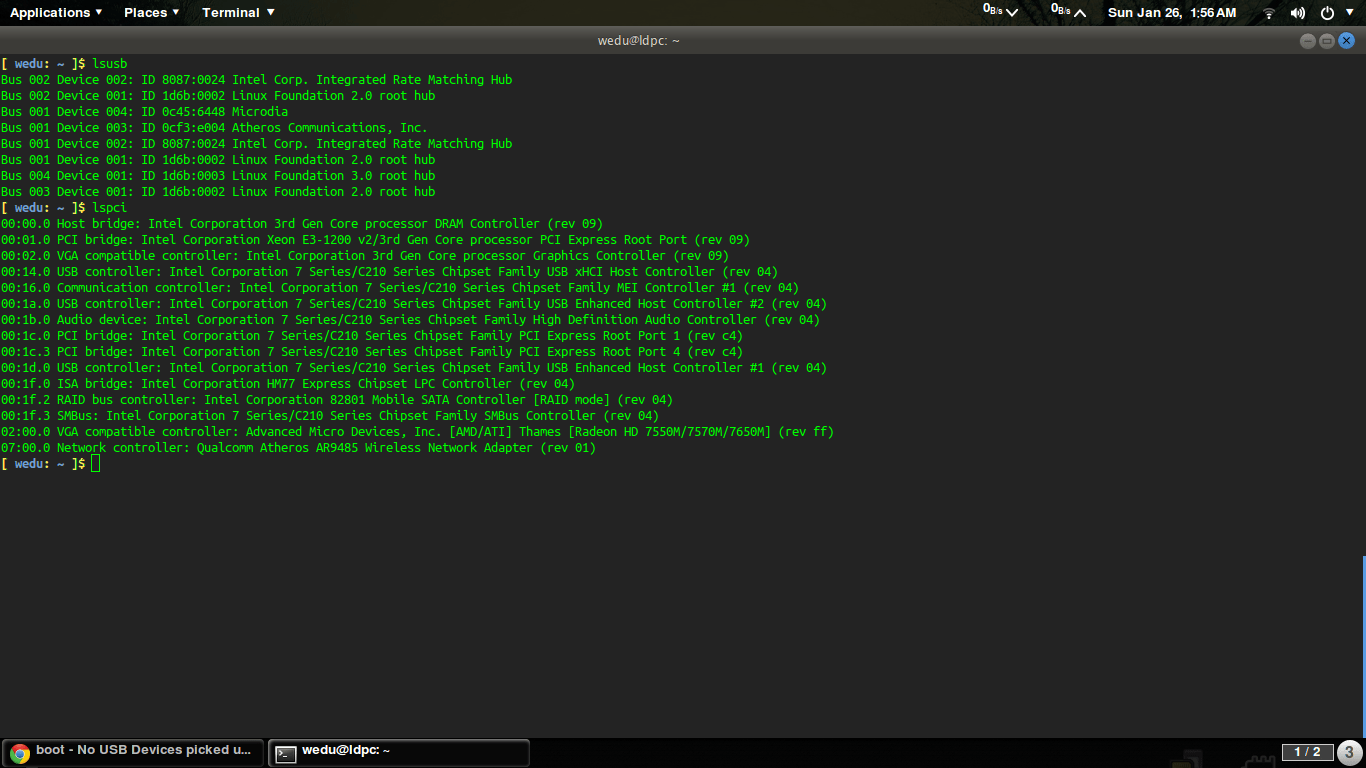Click the power icon in top panel

tap(1327, 13)
